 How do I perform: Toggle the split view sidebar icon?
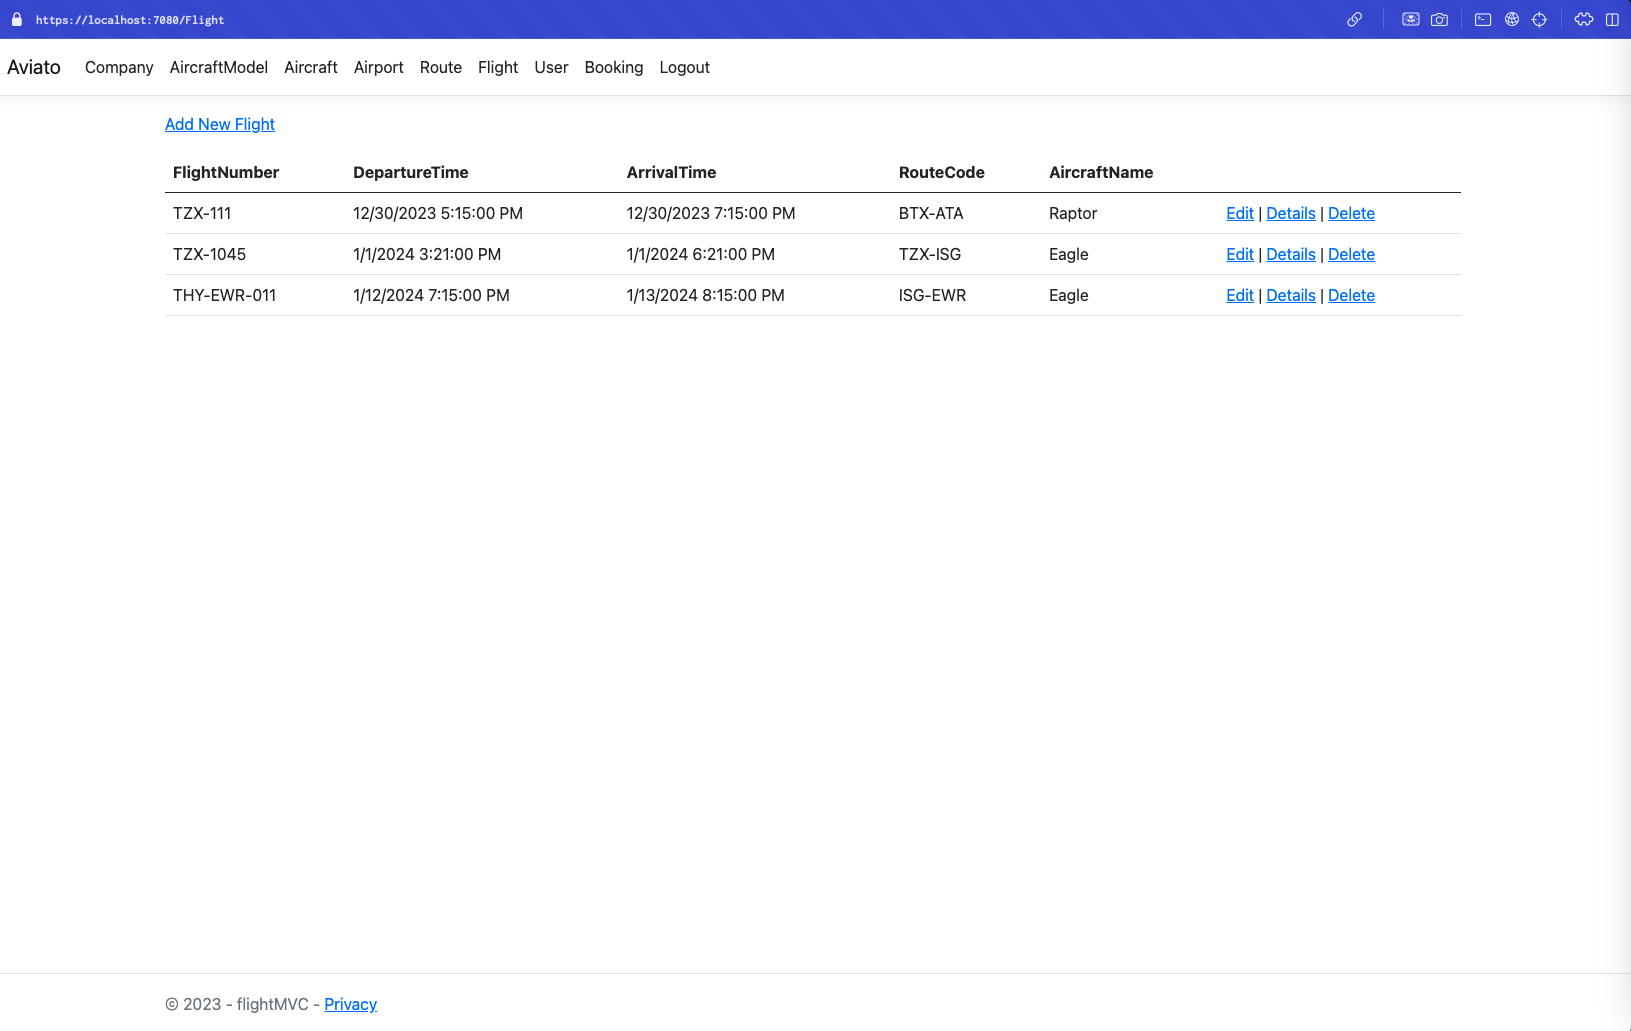tap(1612, 19)
